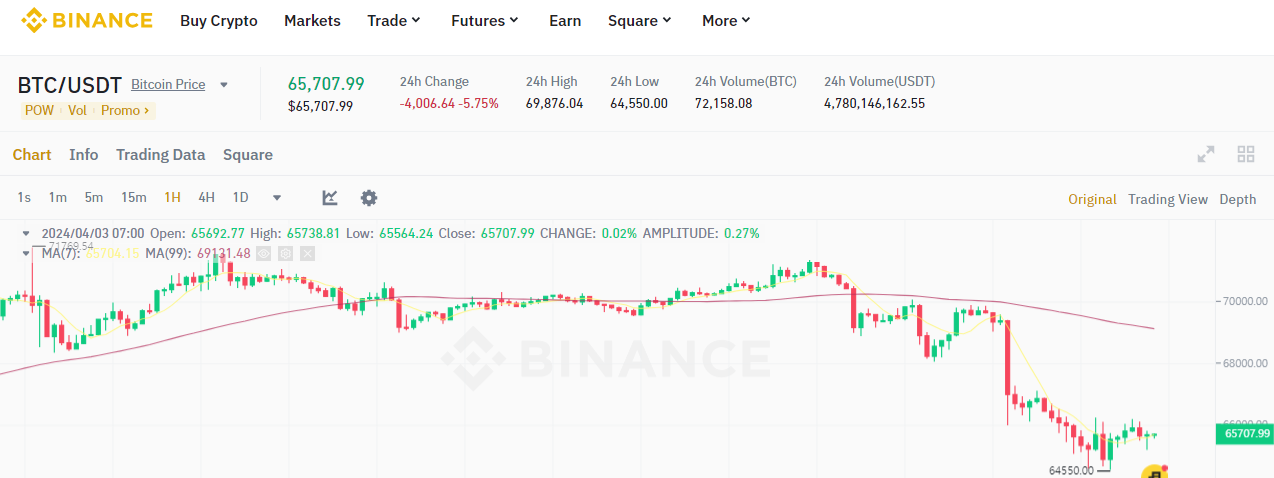Open the technical indicators chart icon
Image resolution: width=1274 pixels, height=478 pixels.
coord(330,197)
